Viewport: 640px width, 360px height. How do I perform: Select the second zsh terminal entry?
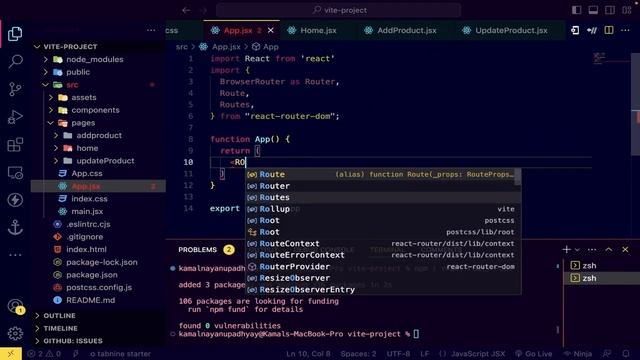(601, 278)
